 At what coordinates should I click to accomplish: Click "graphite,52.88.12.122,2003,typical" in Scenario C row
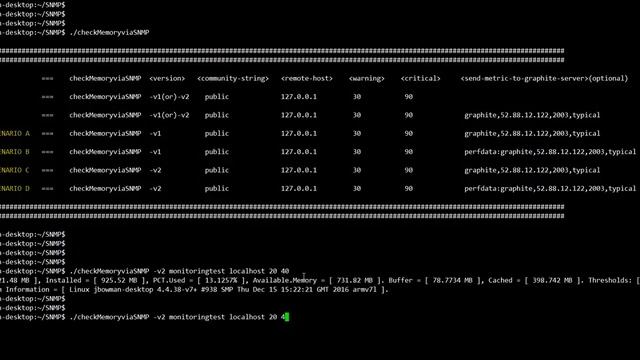[532, 170]
